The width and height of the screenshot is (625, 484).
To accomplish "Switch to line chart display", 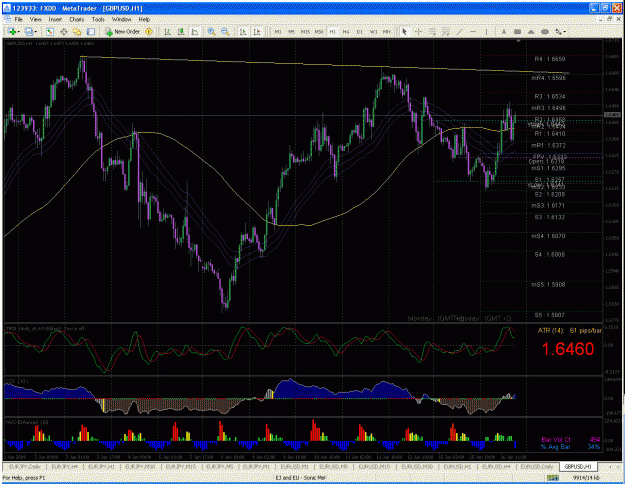I will pyautogui.click(x=195, y=31).
